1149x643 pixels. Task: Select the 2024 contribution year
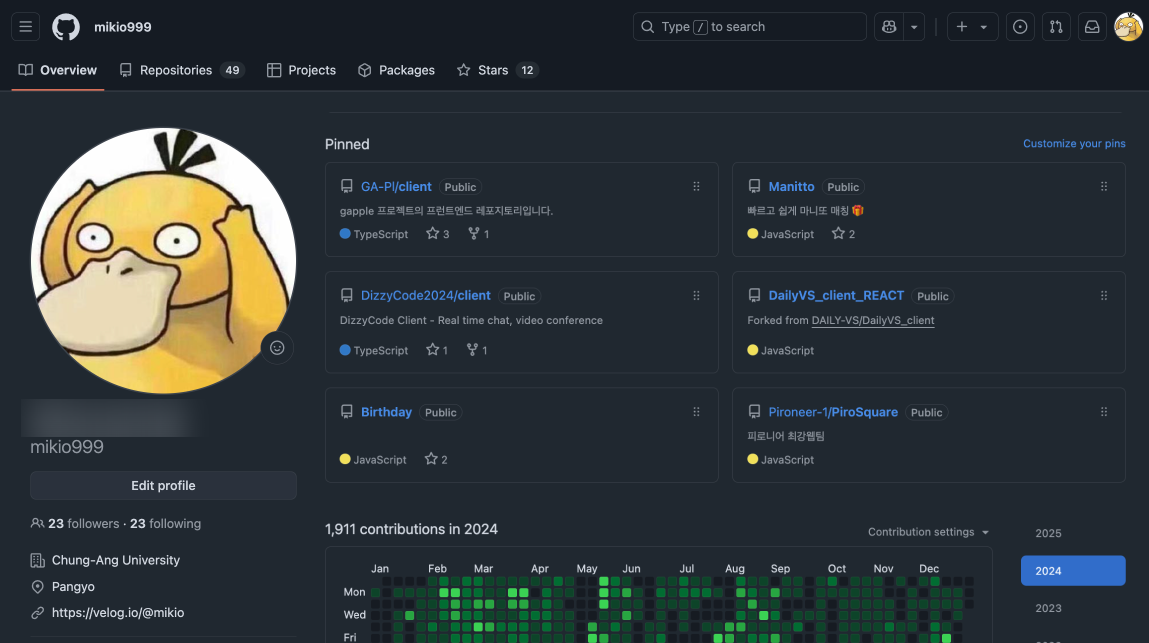[1073, 570]
